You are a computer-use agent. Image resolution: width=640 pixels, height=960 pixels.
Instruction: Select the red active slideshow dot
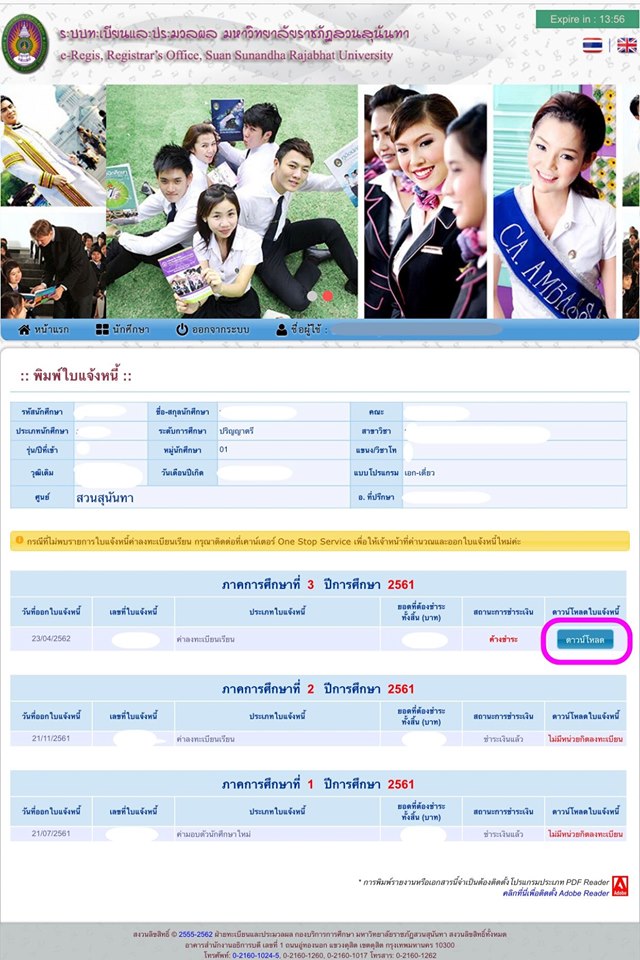click(x=327, y=296)
